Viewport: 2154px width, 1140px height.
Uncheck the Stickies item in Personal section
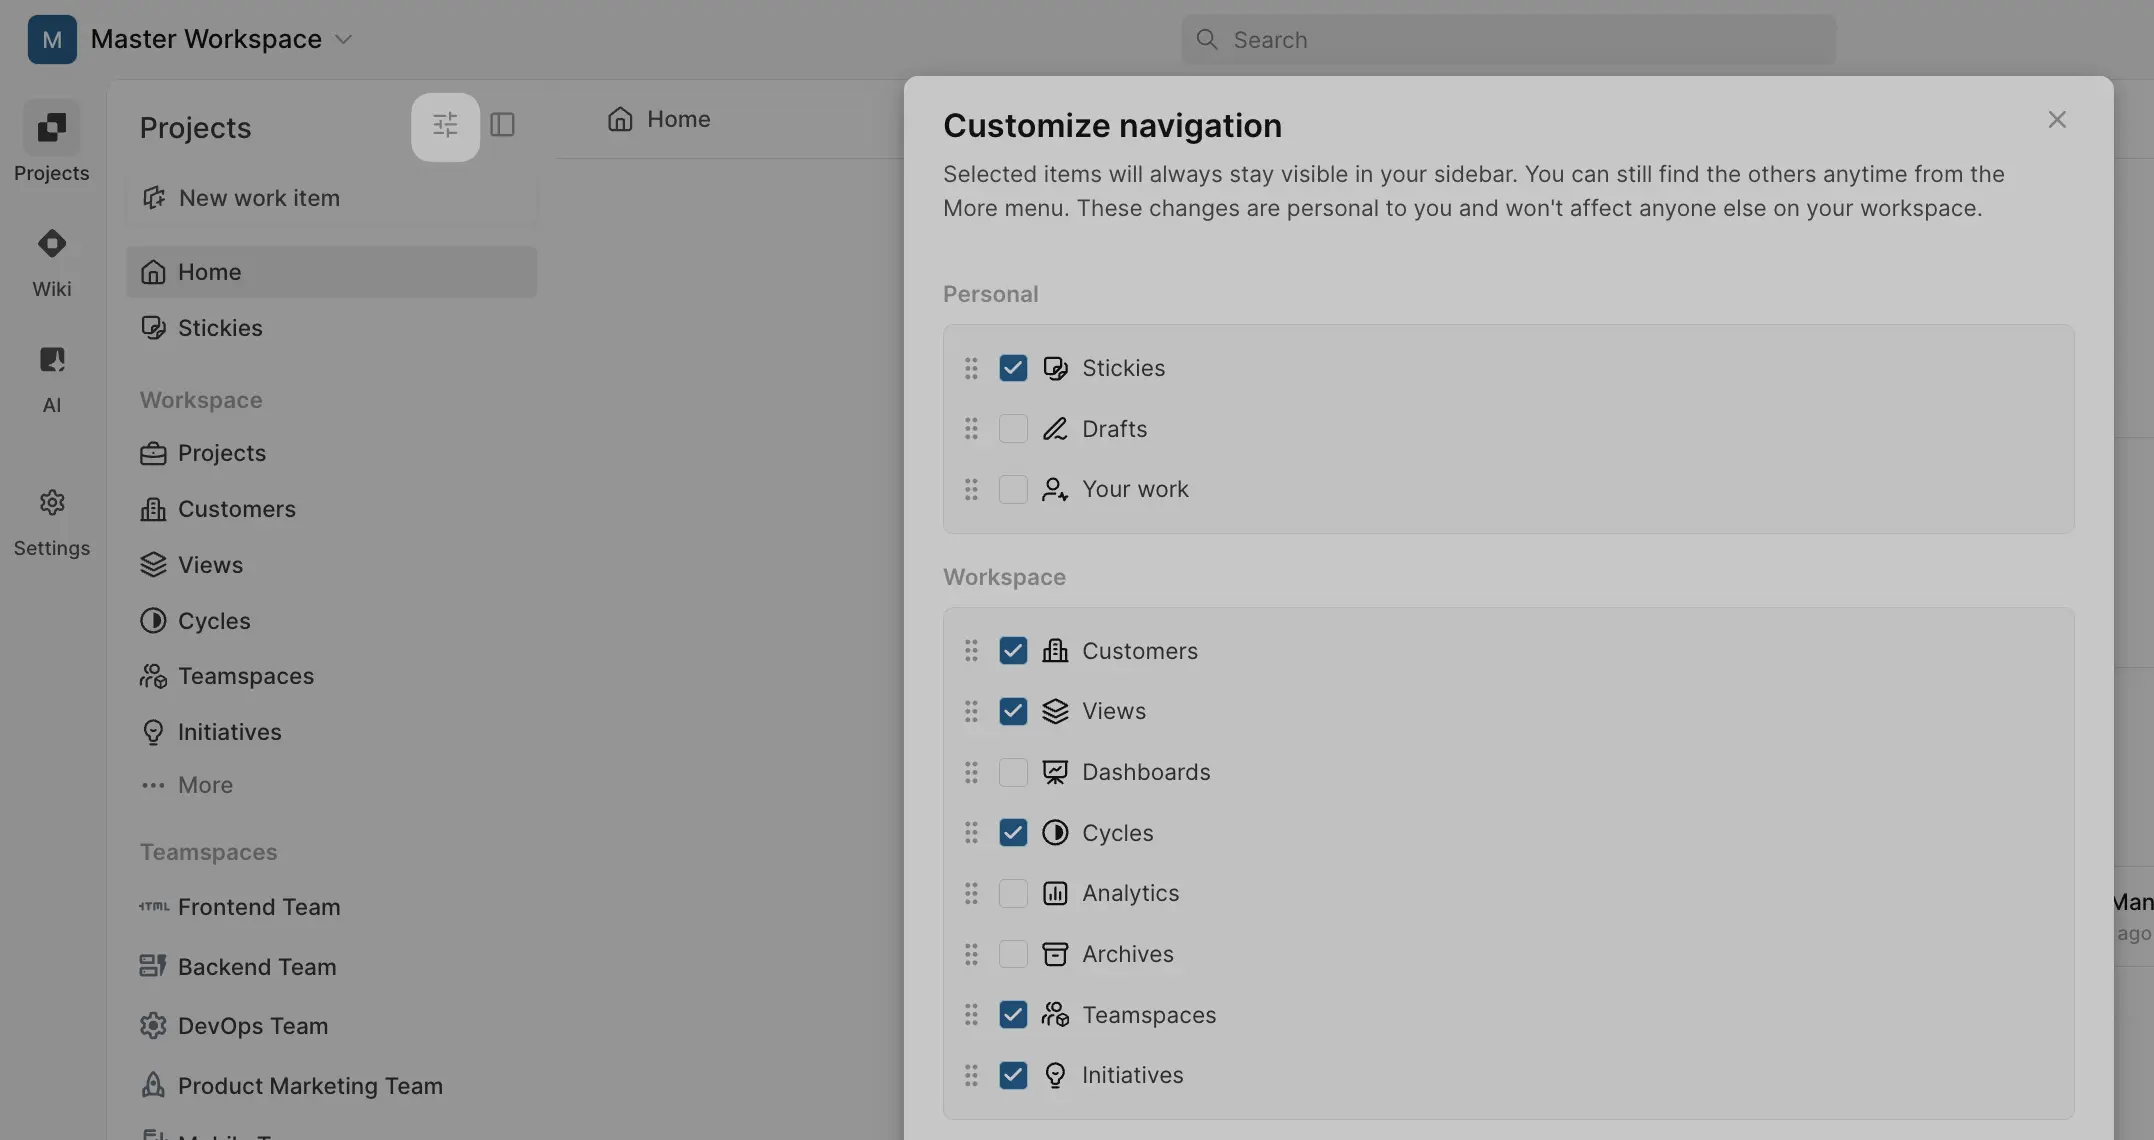pos(1013,368)
